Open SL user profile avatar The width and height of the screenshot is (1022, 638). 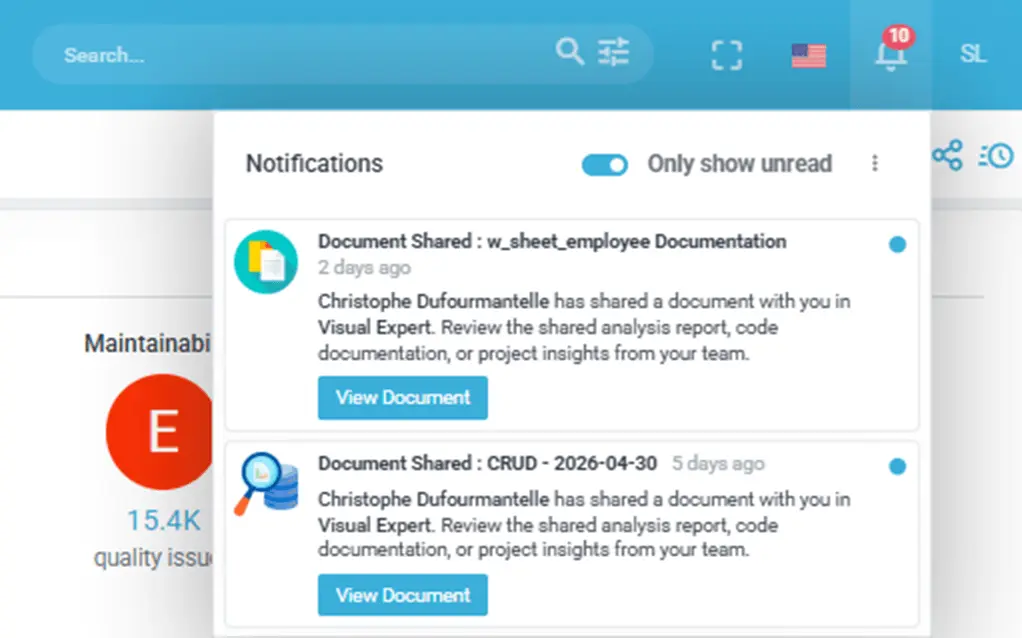pos(973,54)
